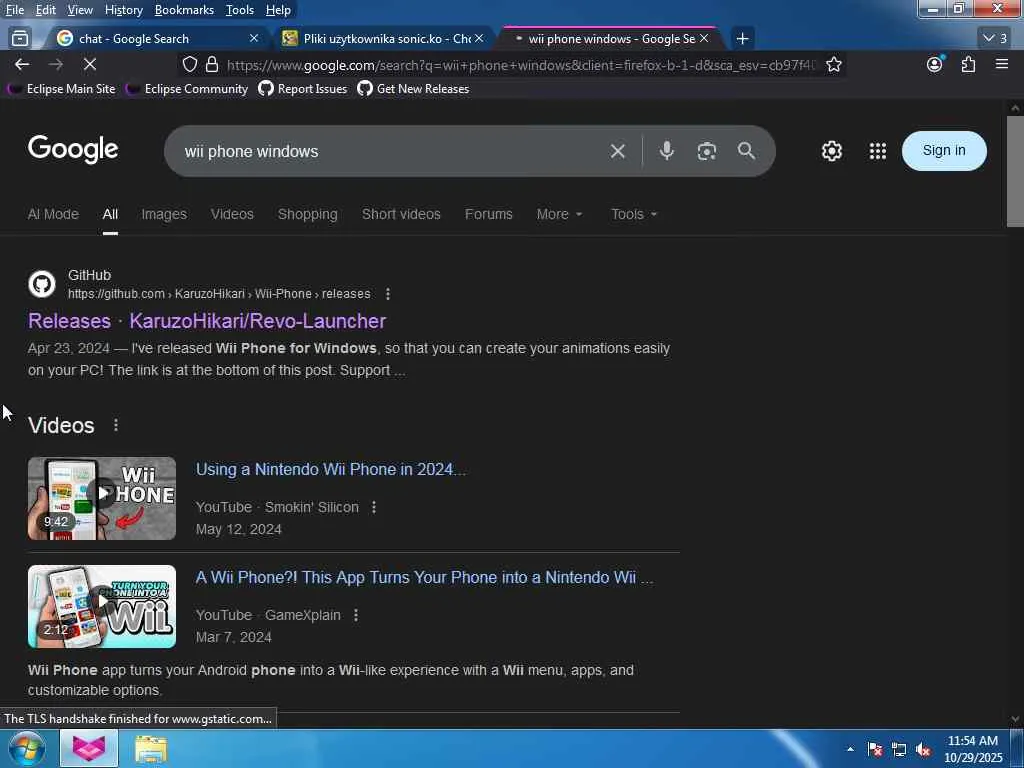
Task: Close the chat - Google Search tab
Action: 254,39
